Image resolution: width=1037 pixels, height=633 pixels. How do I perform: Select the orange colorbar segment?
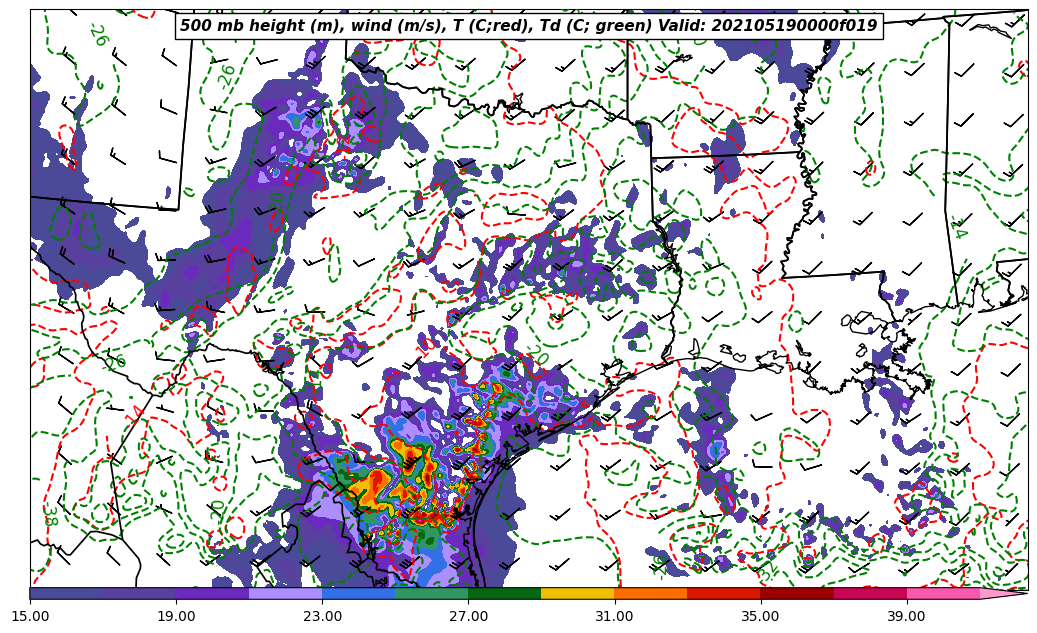click(650, 593)
